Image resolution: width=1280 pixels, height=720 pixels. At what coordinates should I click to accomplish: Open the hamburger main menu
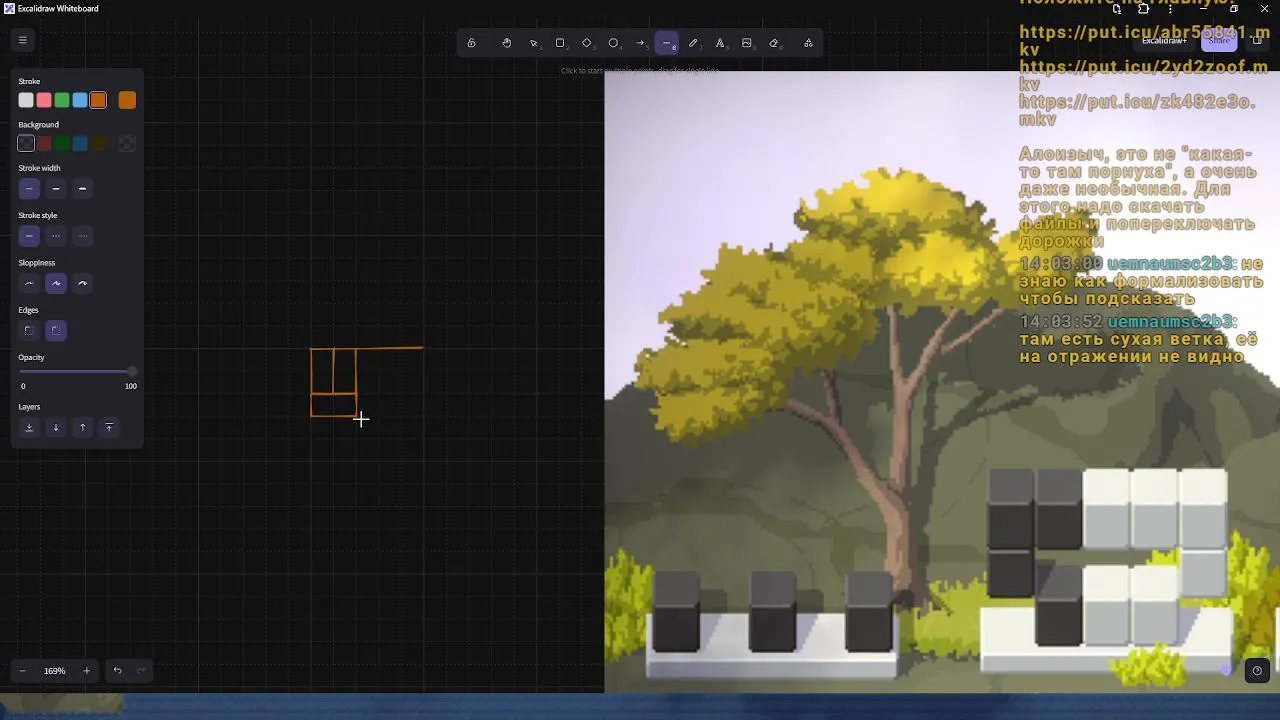tap(22, 40)
